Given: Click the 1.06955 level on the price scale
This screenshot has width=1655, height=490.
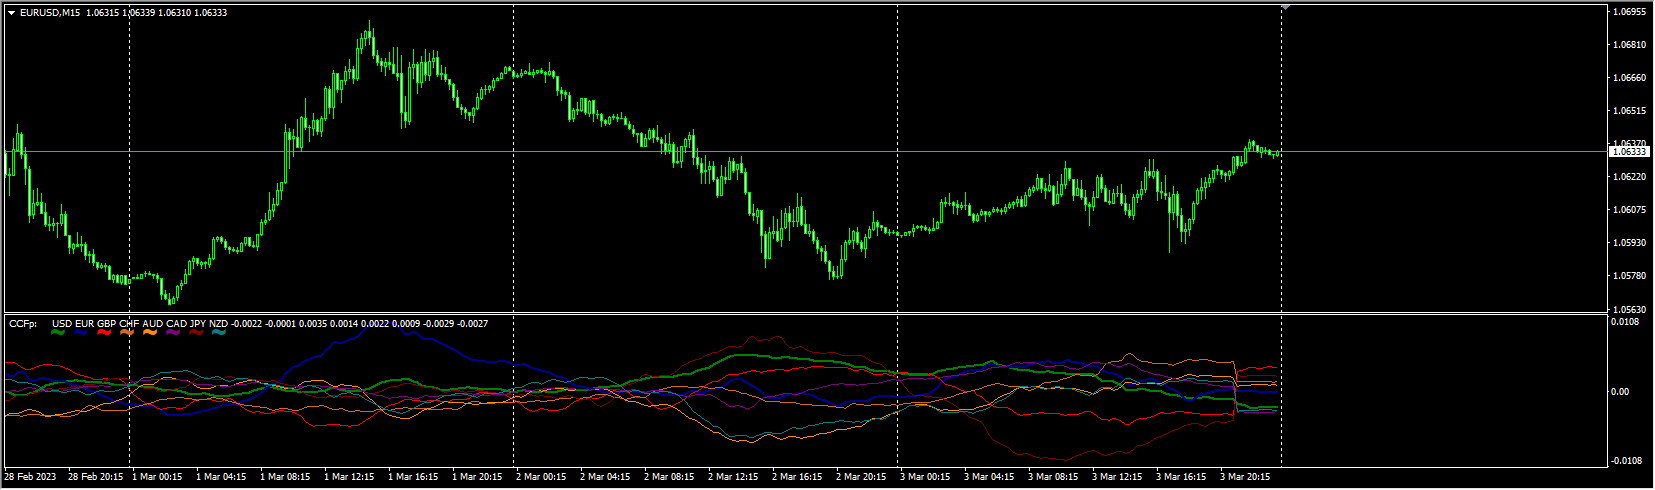Looking at the screenshot, I should (1629, 12).
